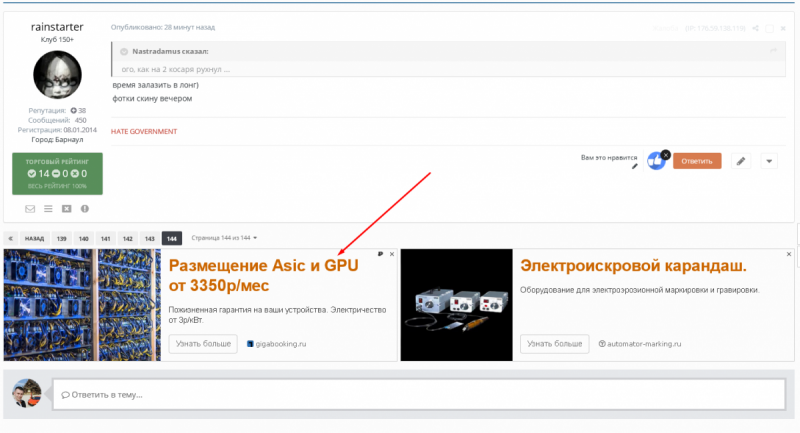Click the НАЗАД previous page button
The height and width of the screenshot is (433, 800).
click(x=35, y=238)
